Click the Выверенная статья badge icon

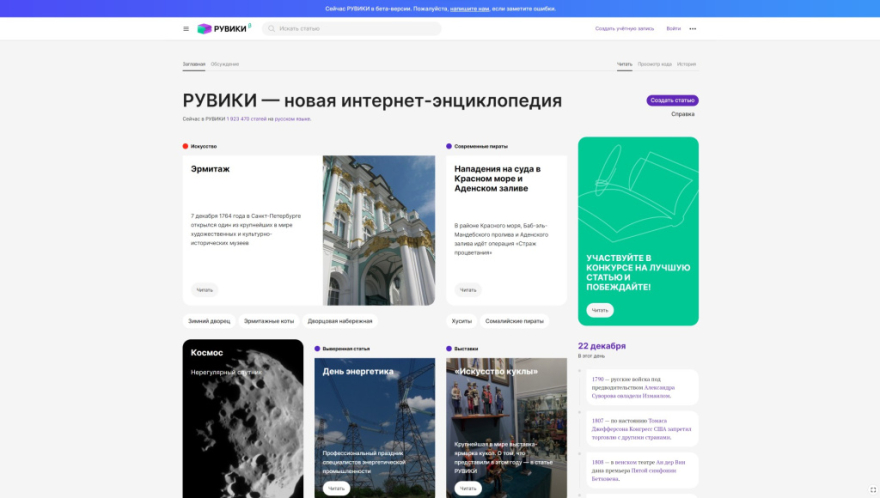(317, 349)
